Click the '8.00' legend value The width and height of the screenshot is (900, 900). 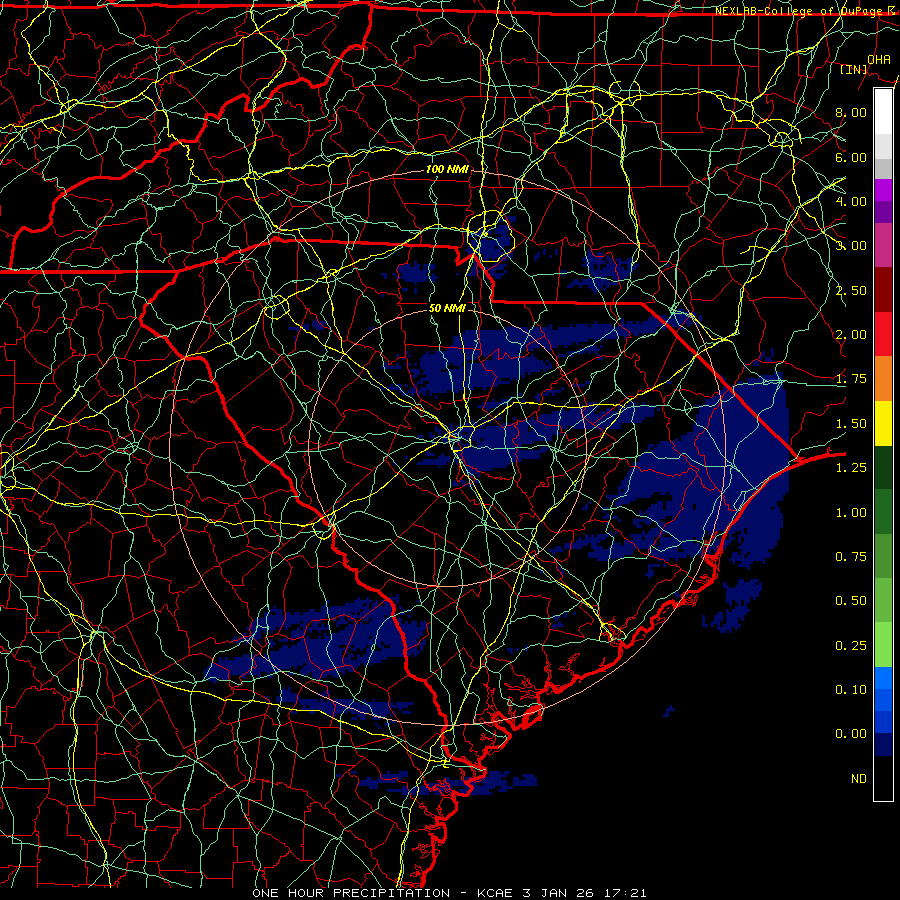(851, 112)
